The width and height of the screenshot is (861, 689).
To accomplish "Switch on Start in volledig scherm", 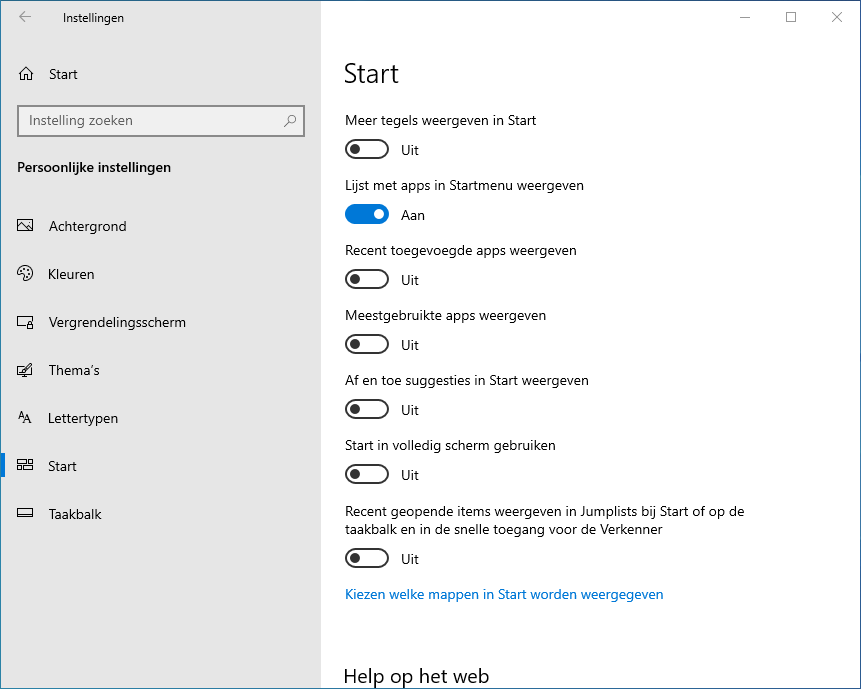I will 367,475.
